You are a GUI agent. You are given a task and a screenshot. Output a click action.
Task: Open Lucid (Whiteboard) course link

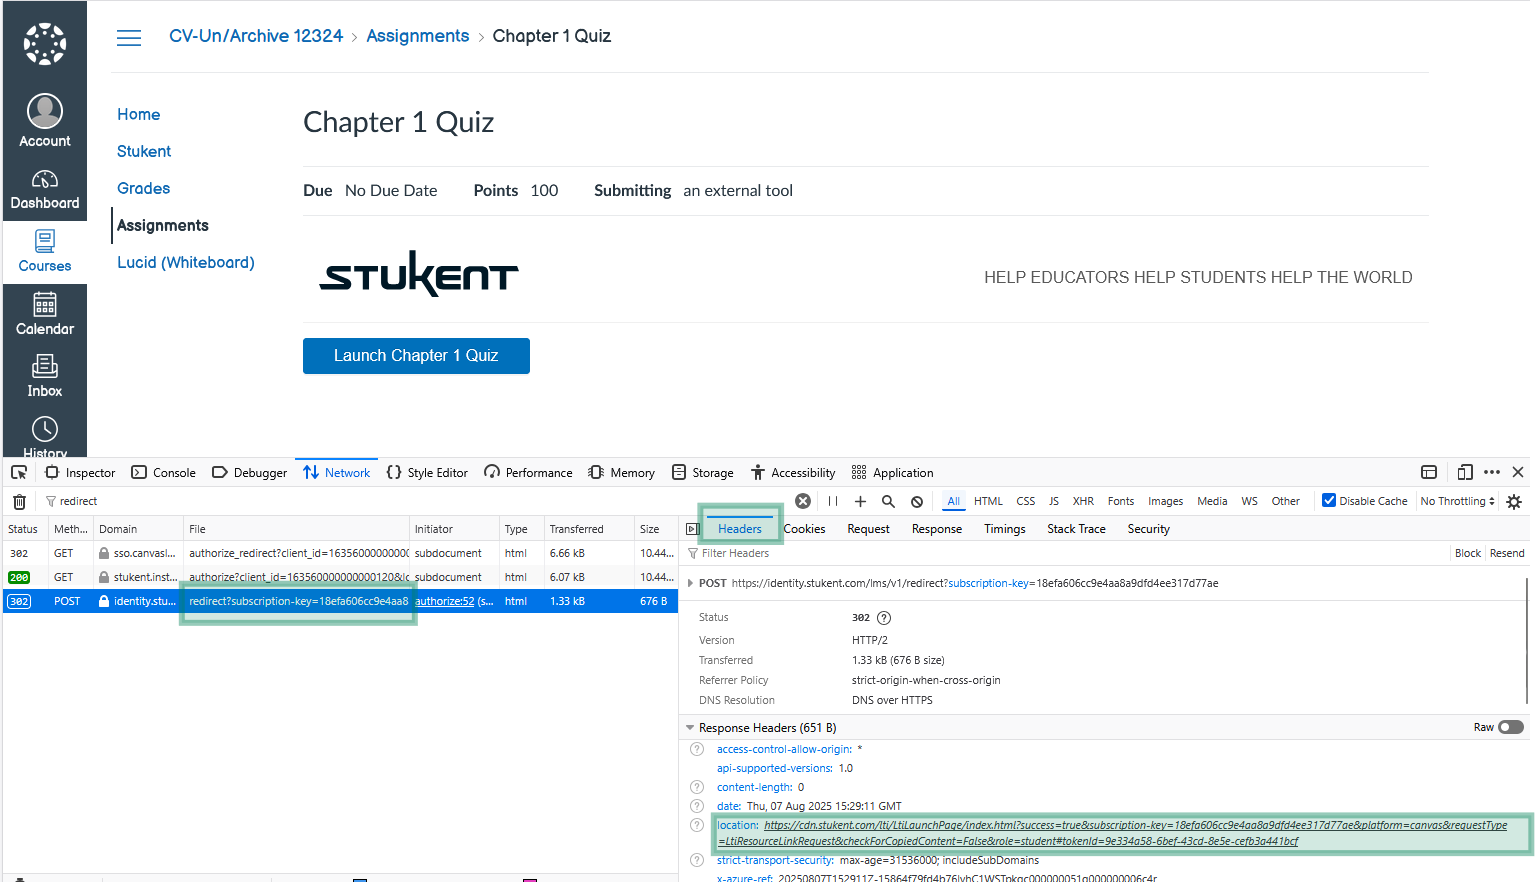(186, 262)
